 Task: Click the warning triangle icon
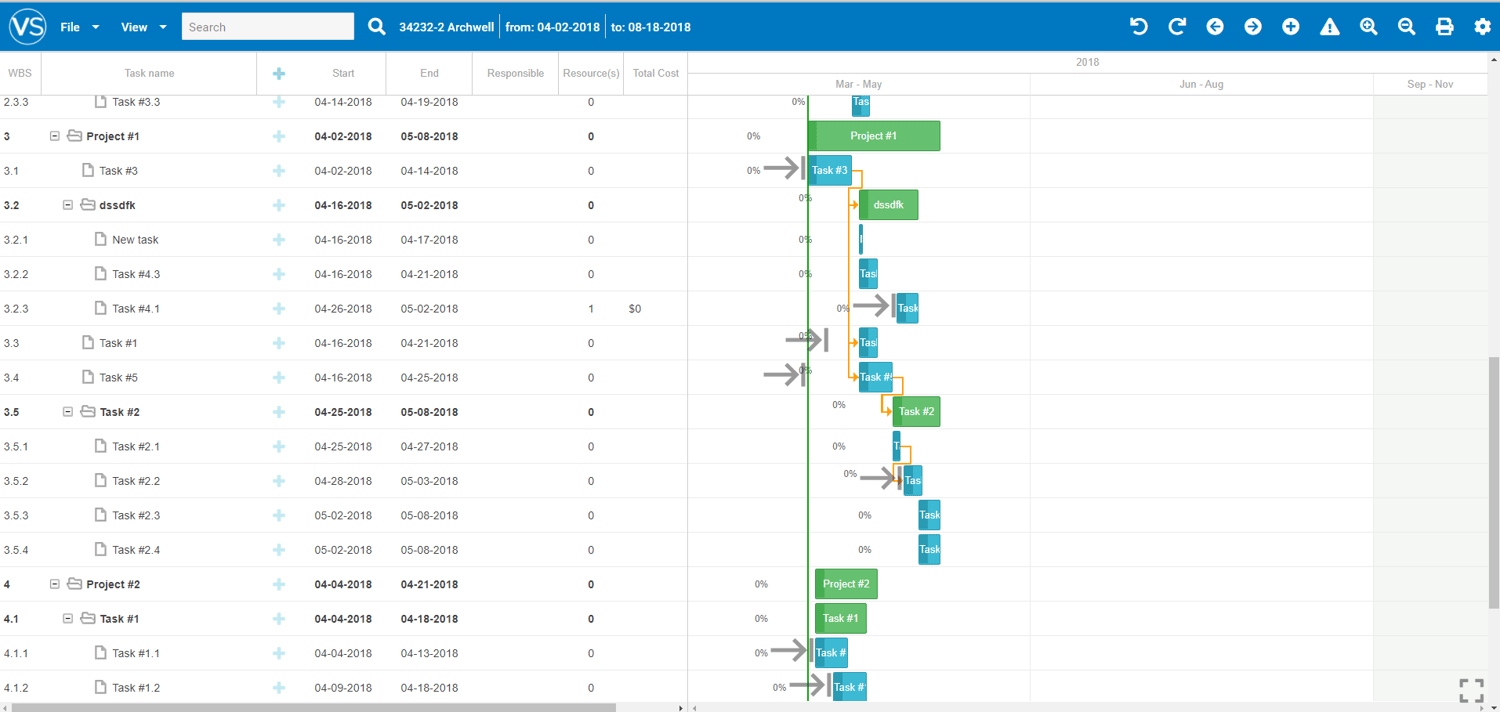(x=1329, y=27)
